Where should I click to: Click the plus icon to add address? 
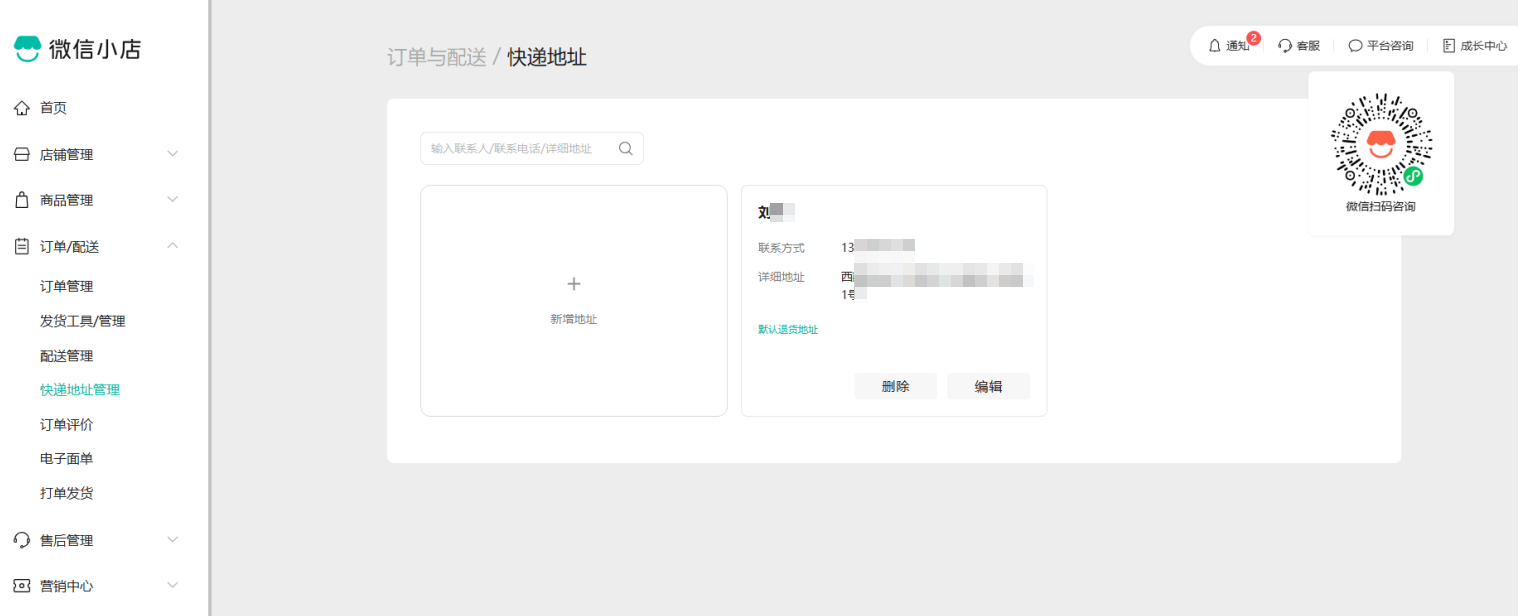coord(574,284)
